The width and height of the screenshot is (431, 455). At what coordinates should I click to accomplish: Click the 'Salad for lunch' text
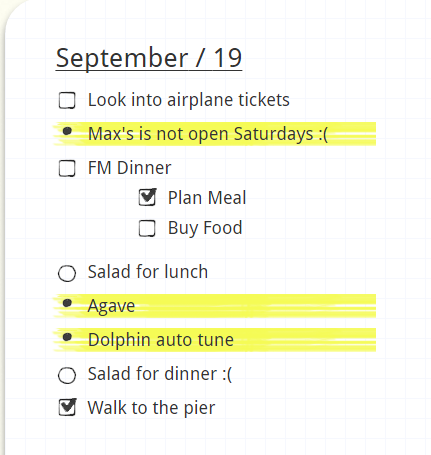[x=148, y=272]
